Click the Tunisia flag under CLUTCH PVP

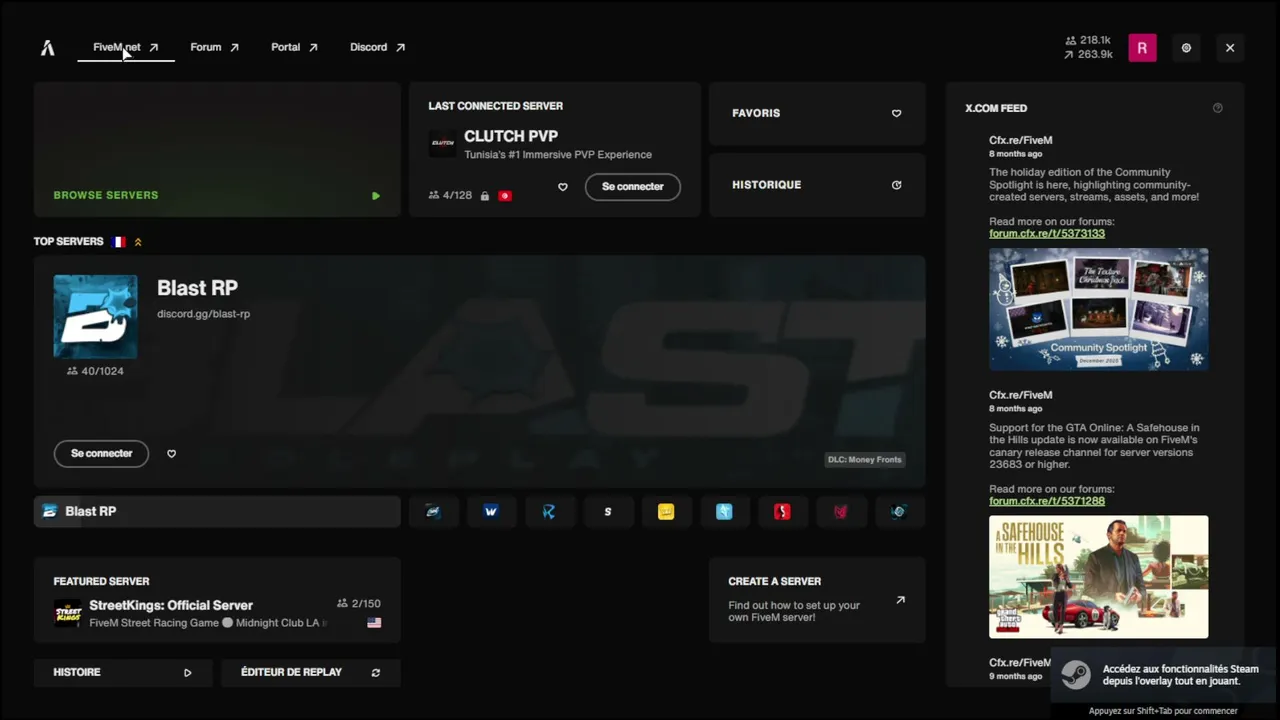505,196
